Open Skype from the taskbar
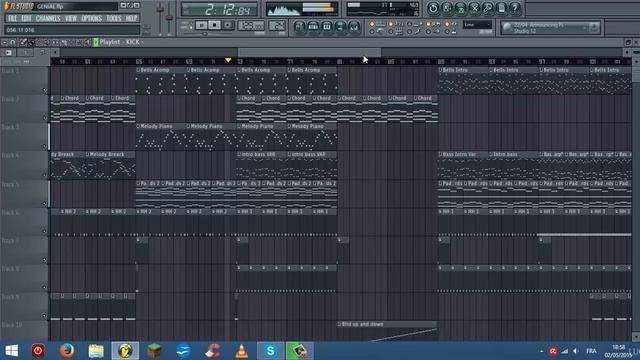 pos(270,351)
